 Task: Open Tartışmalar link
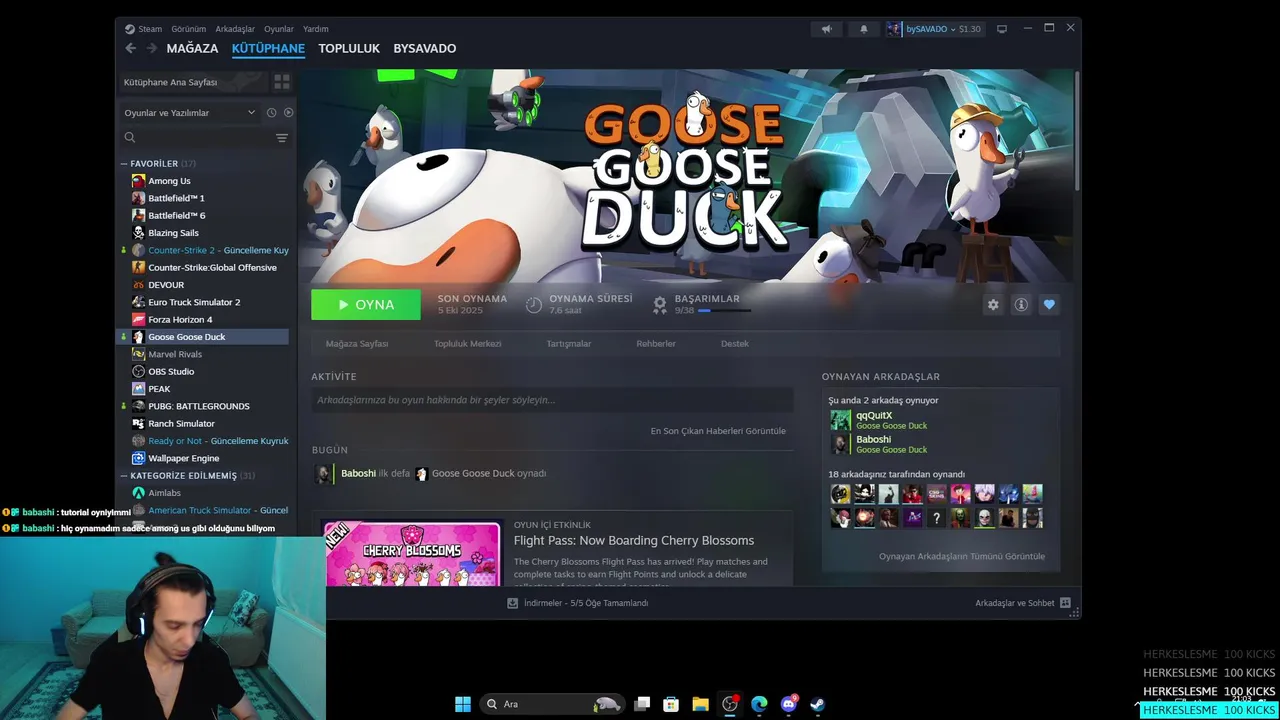[568, 343]
